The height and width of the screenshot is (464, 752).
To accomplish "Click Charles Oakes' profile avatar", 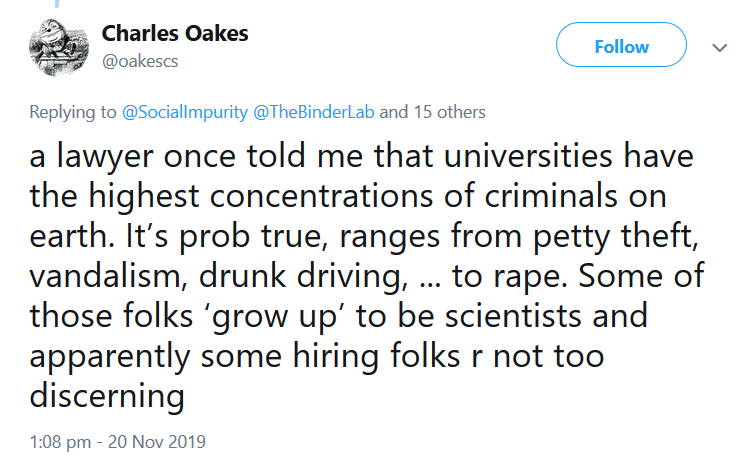I will tap(56, 46).
